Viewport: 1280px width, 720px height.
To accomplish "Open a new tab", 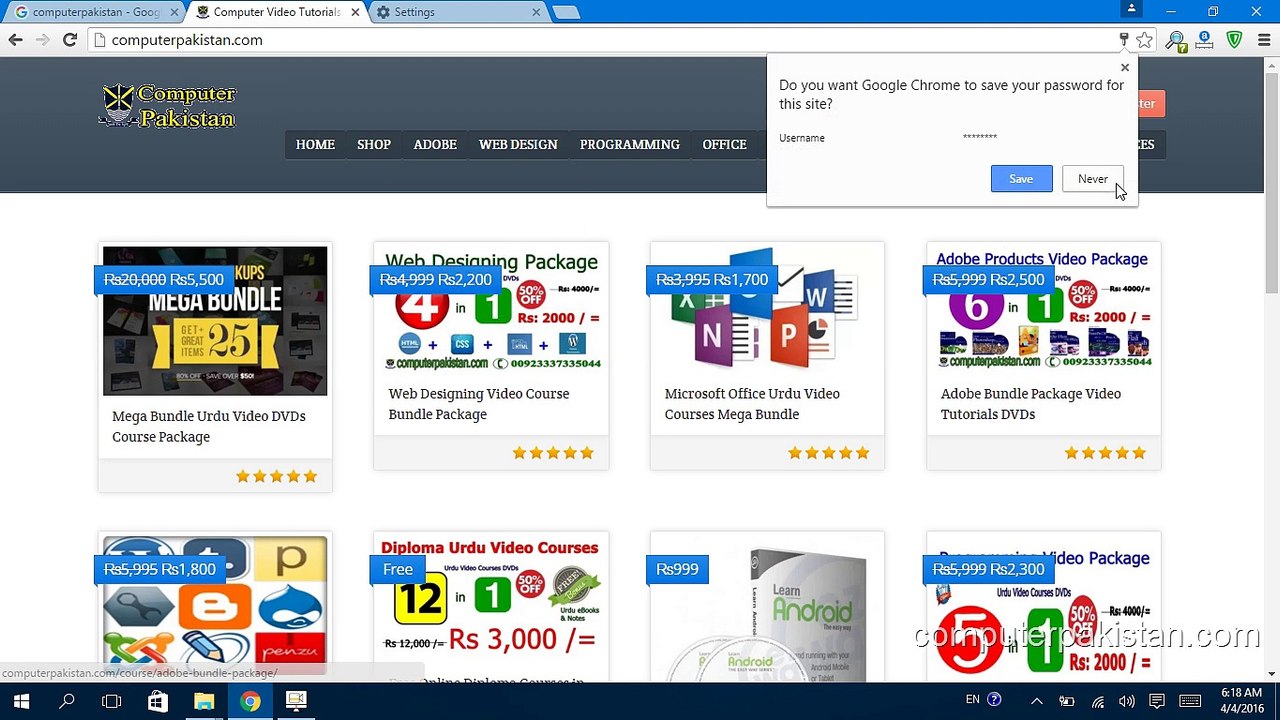I will click(x=566, y=12).
